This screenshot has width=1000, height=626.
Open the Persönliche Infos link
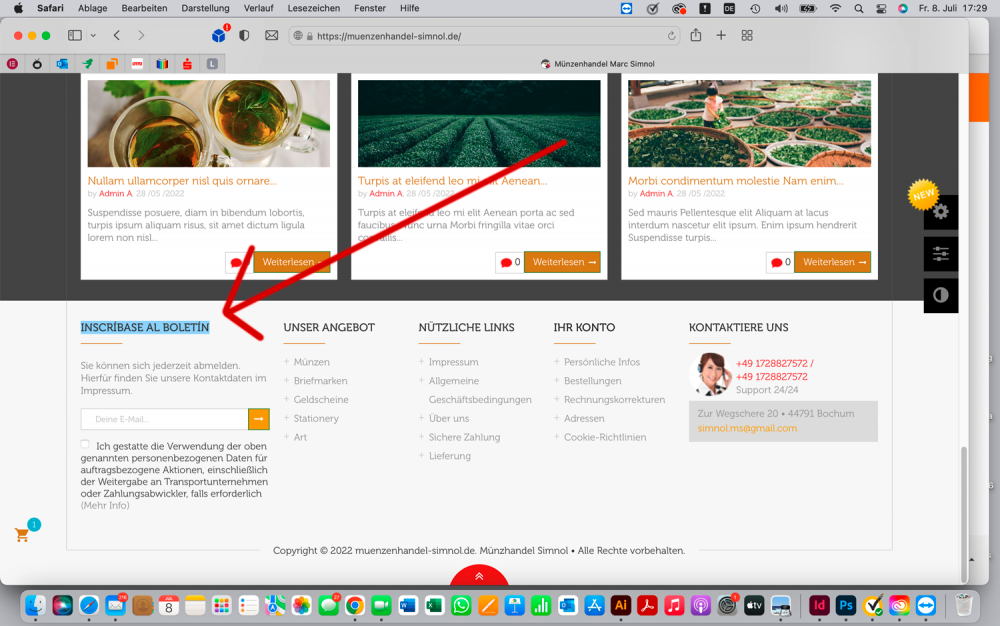pos(601,361)
